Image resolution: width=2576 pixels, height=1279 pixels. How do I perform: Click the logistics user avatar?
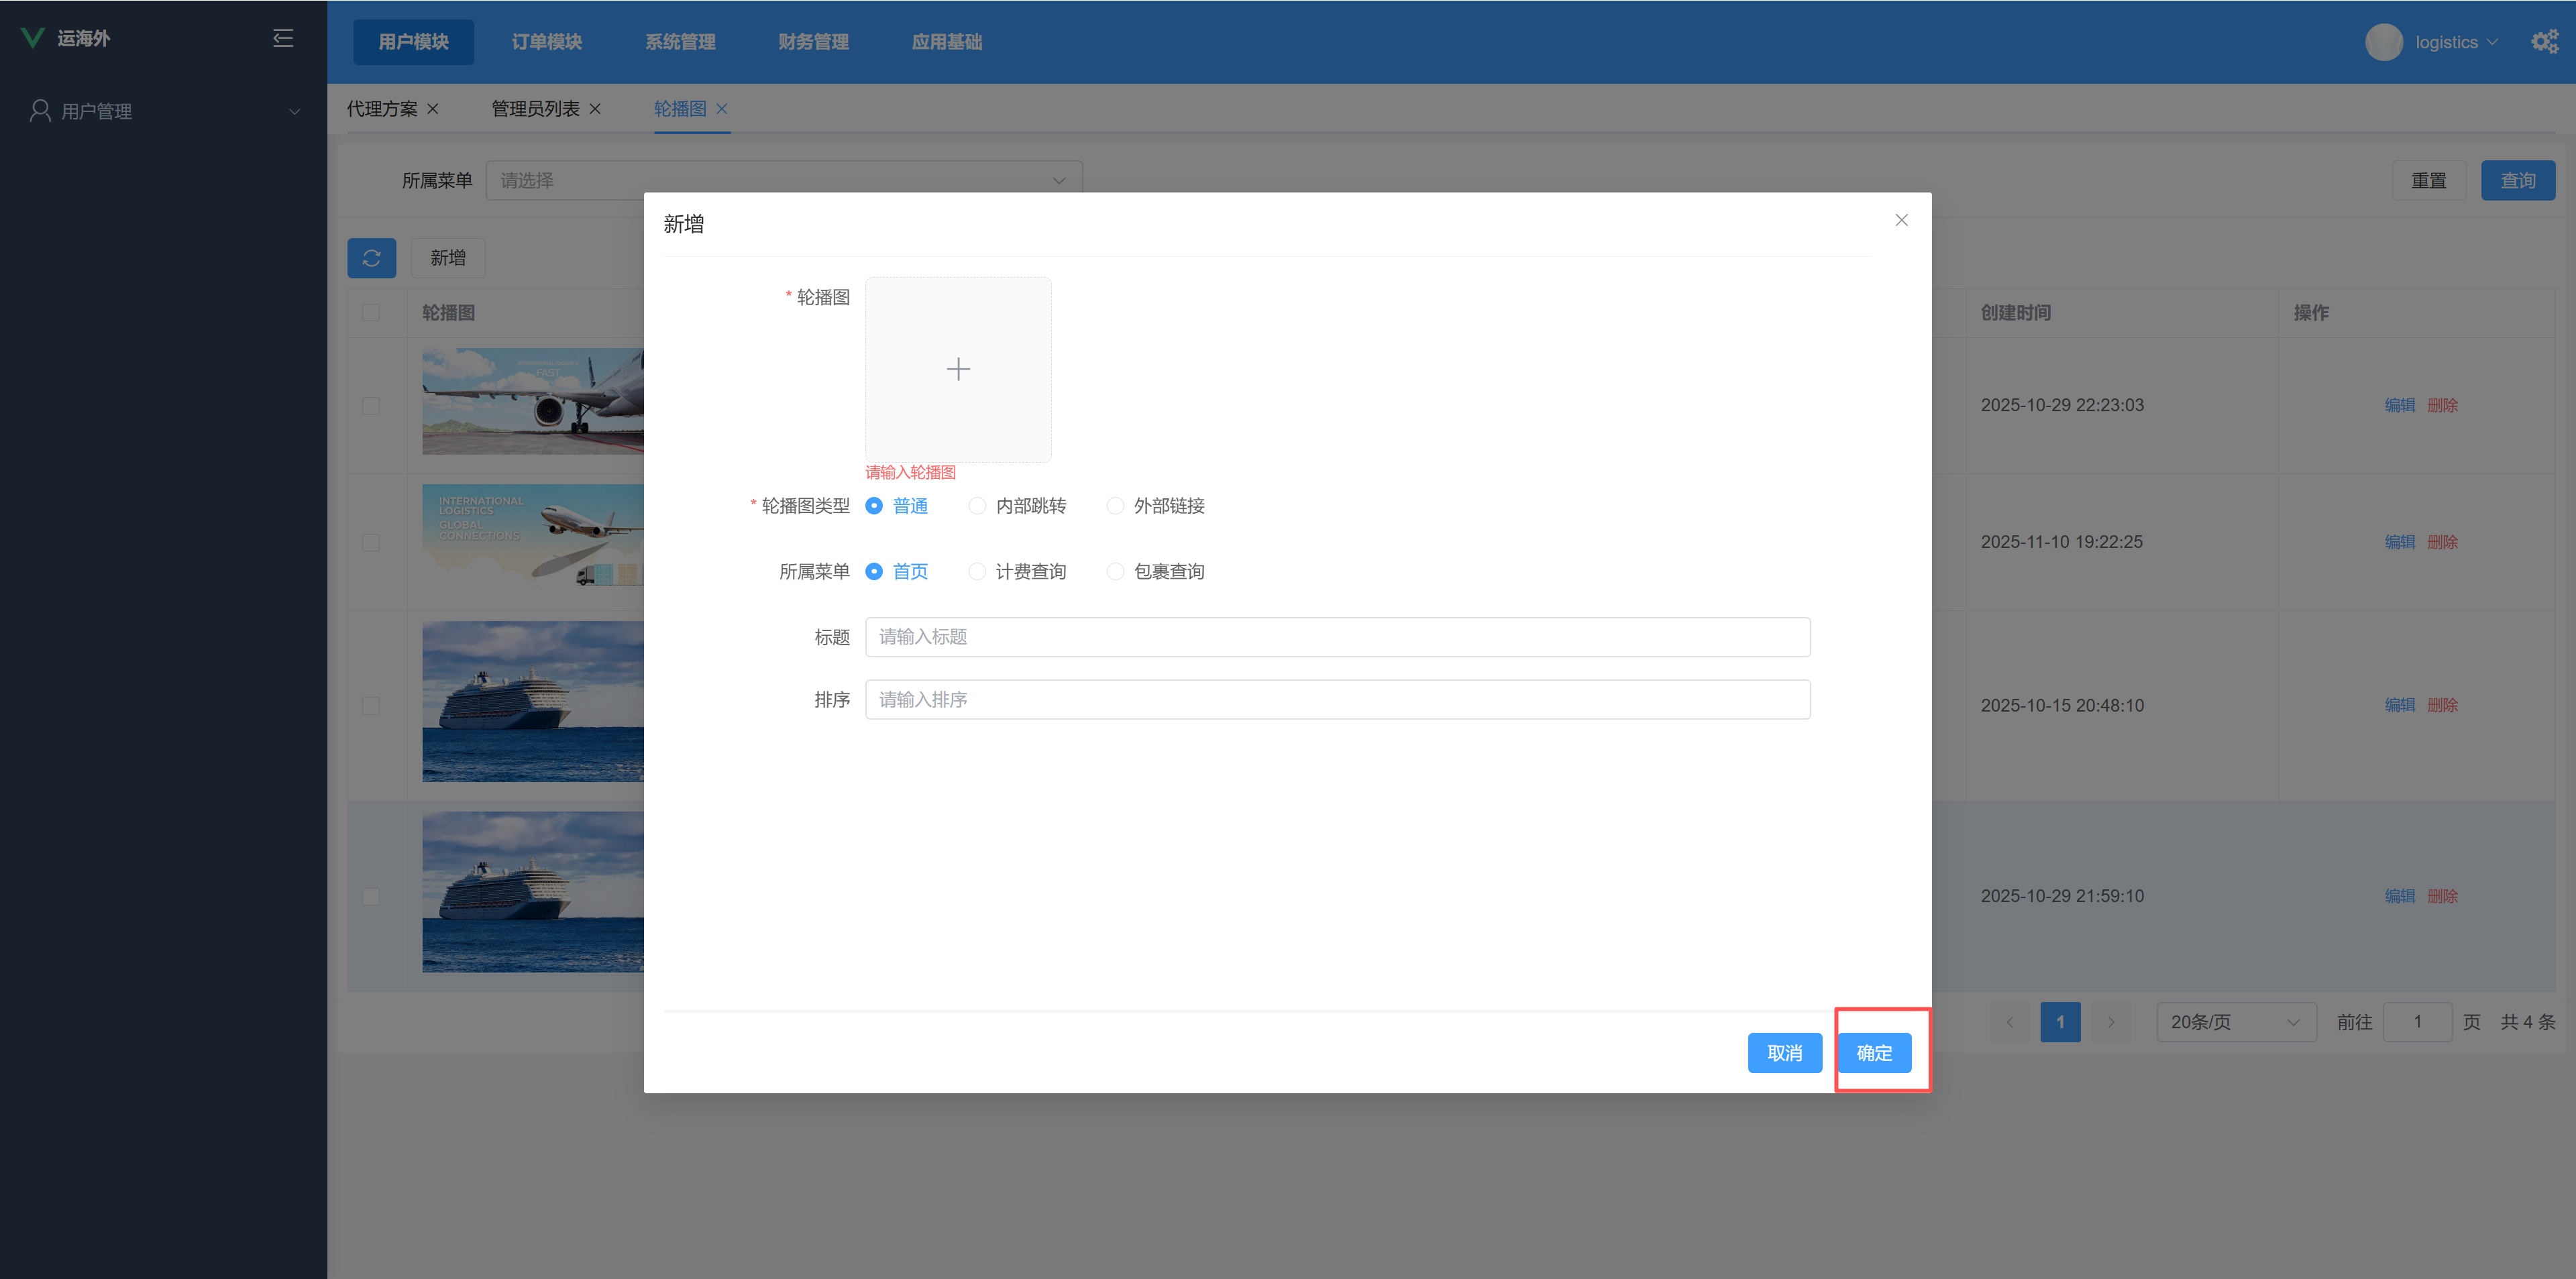tap(2383, 42)
